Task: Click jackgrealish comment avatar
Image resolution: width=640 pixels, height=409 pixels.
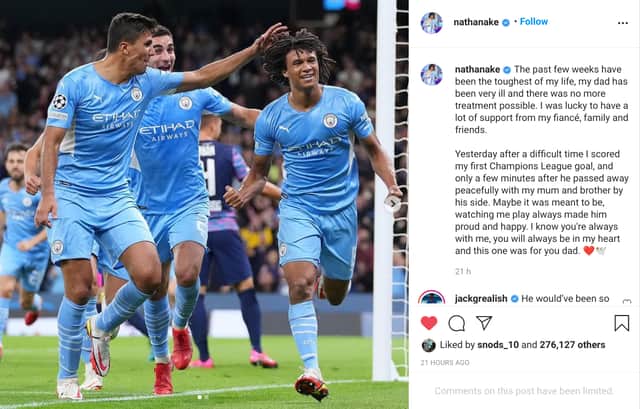Action: [431, 298]
